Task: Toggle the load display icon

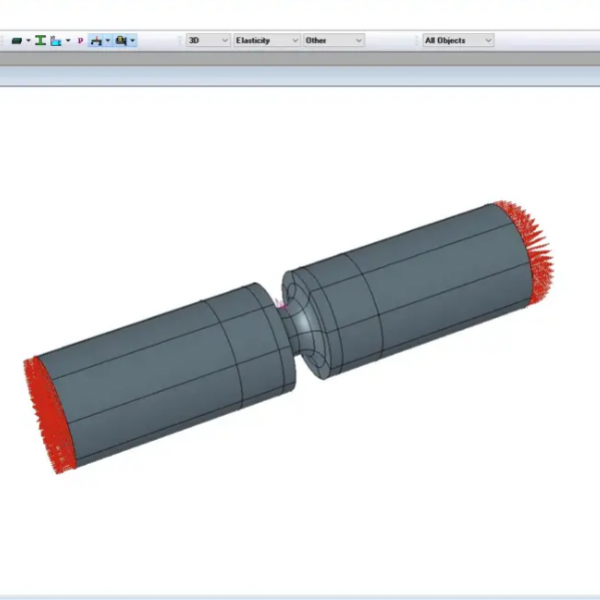Action: tap(96, 41)
